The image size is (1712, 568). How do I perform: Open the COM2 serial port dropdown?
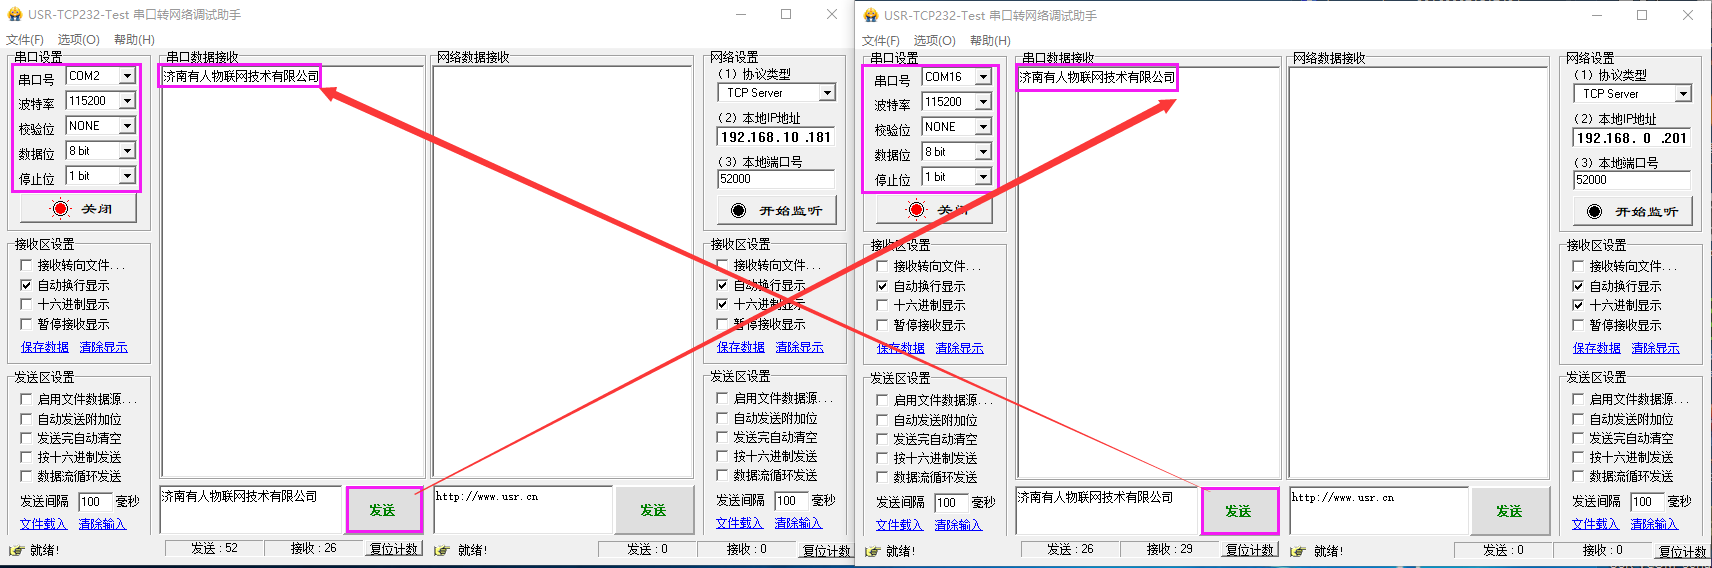tap(127, 76)
